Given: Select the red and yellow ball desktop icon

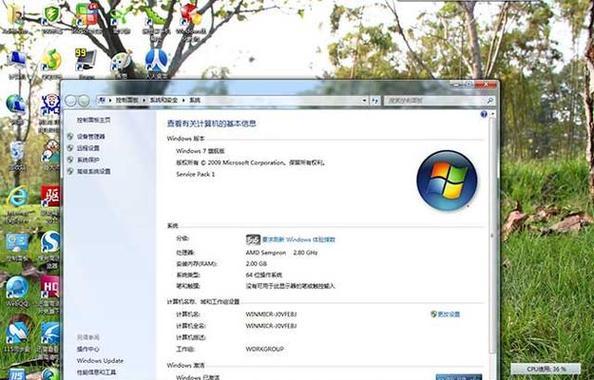Looking at the screenshot, I should tap(191, 14).
